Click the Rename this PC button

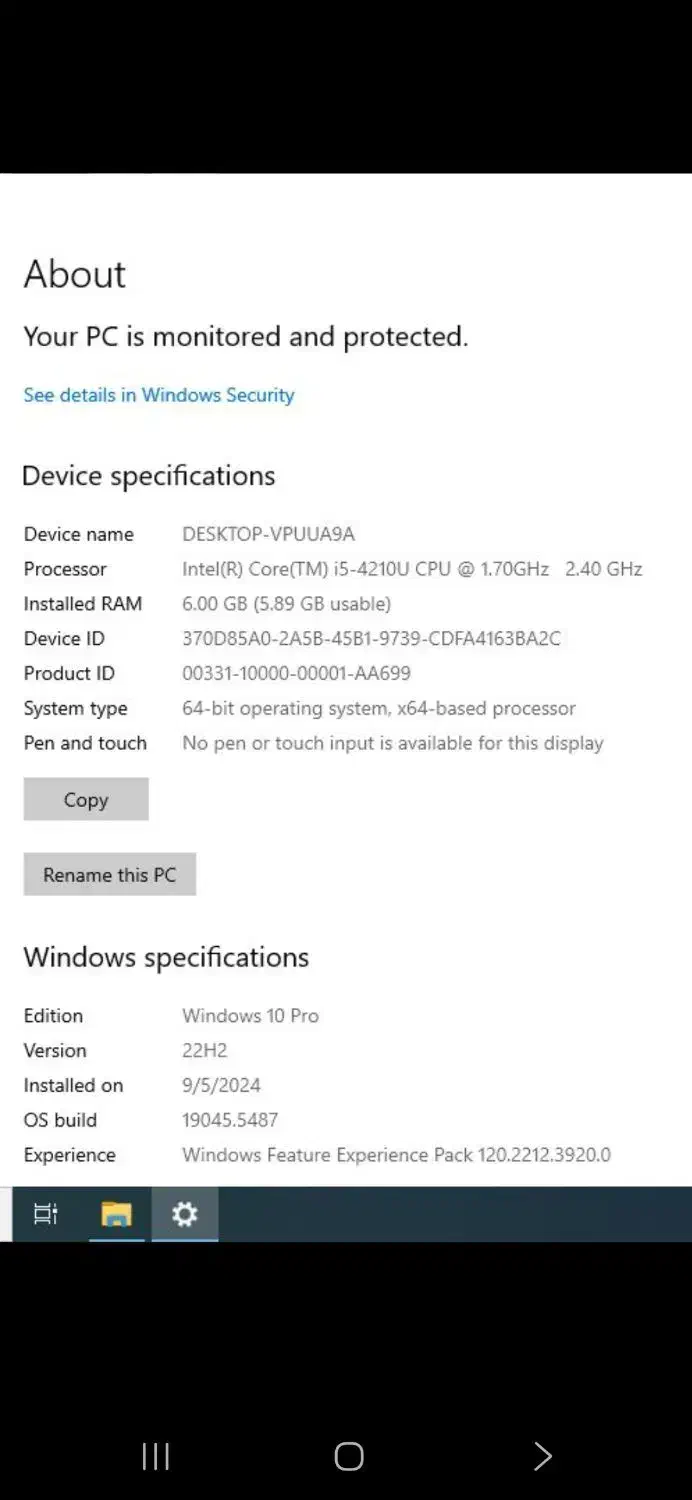click(109, 875)
